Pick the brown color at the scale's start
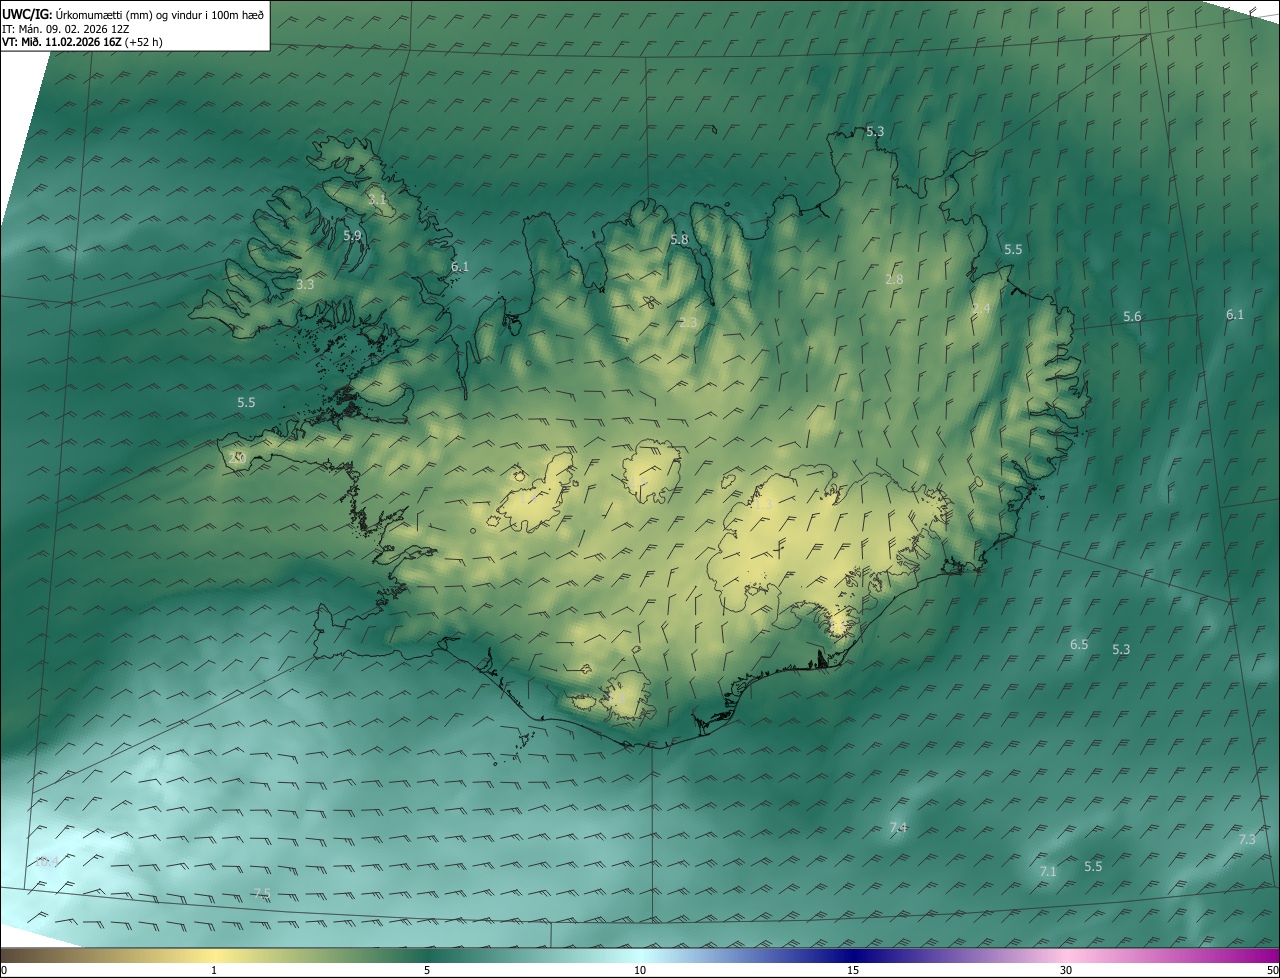 6,955
